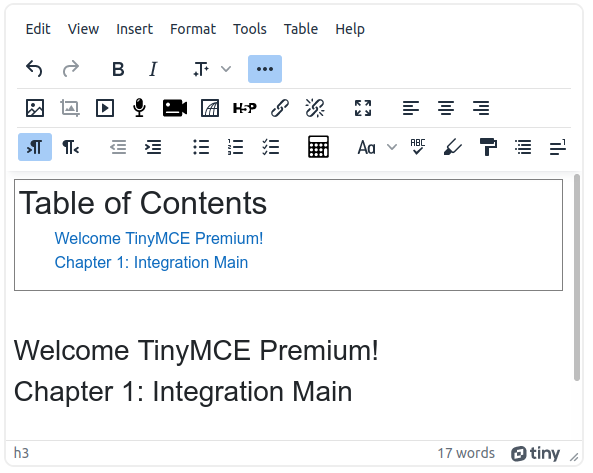The height and width of the screenshot is (473, 593).
Task: Toggle fullscreen mode icon
Action: point(363,108)
